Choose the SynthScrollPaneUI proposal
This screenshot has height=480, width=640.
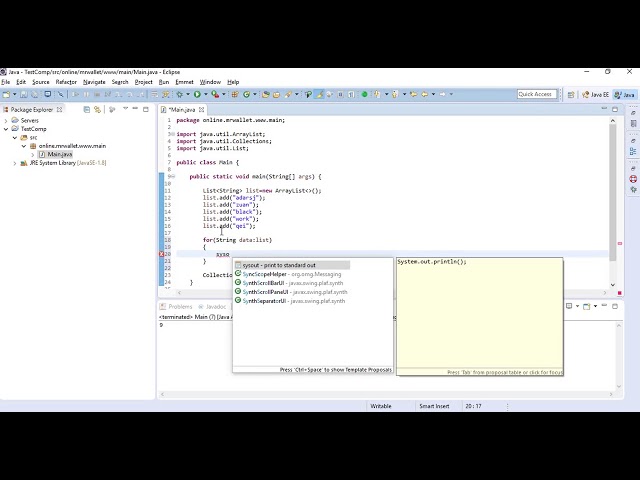click(292, 292)
